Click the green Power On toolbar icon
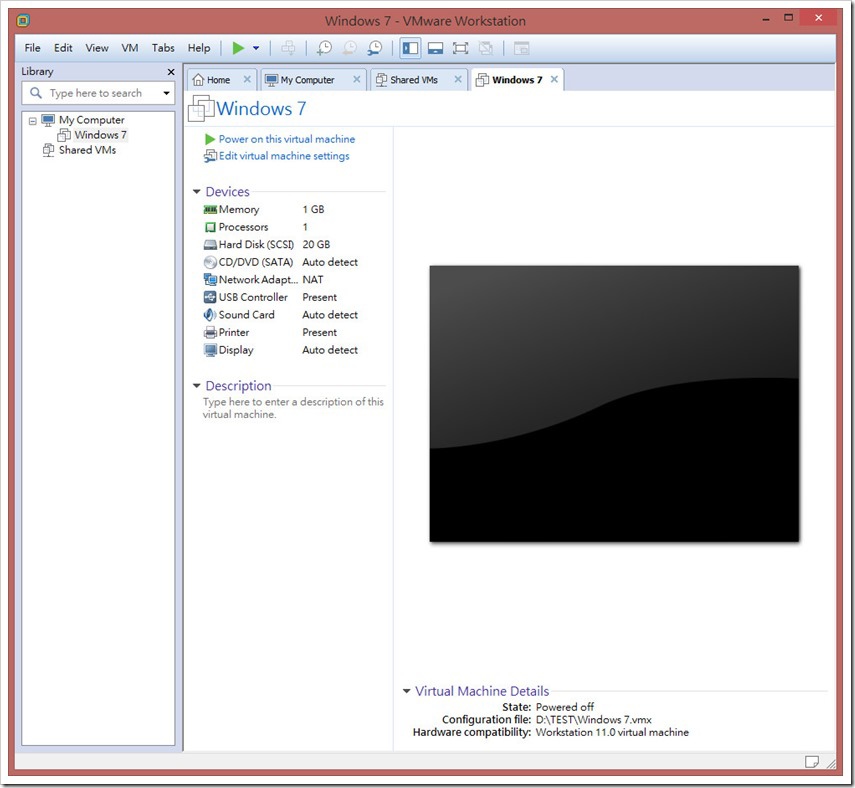The width and height of the screenshot is (855, 788). click(x=238, y=48)
